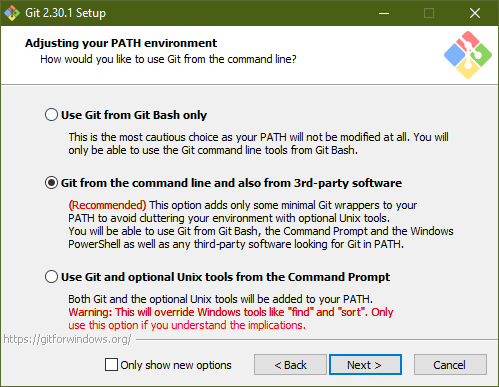Click the disabled maximize button

click(x=429, y=13)
